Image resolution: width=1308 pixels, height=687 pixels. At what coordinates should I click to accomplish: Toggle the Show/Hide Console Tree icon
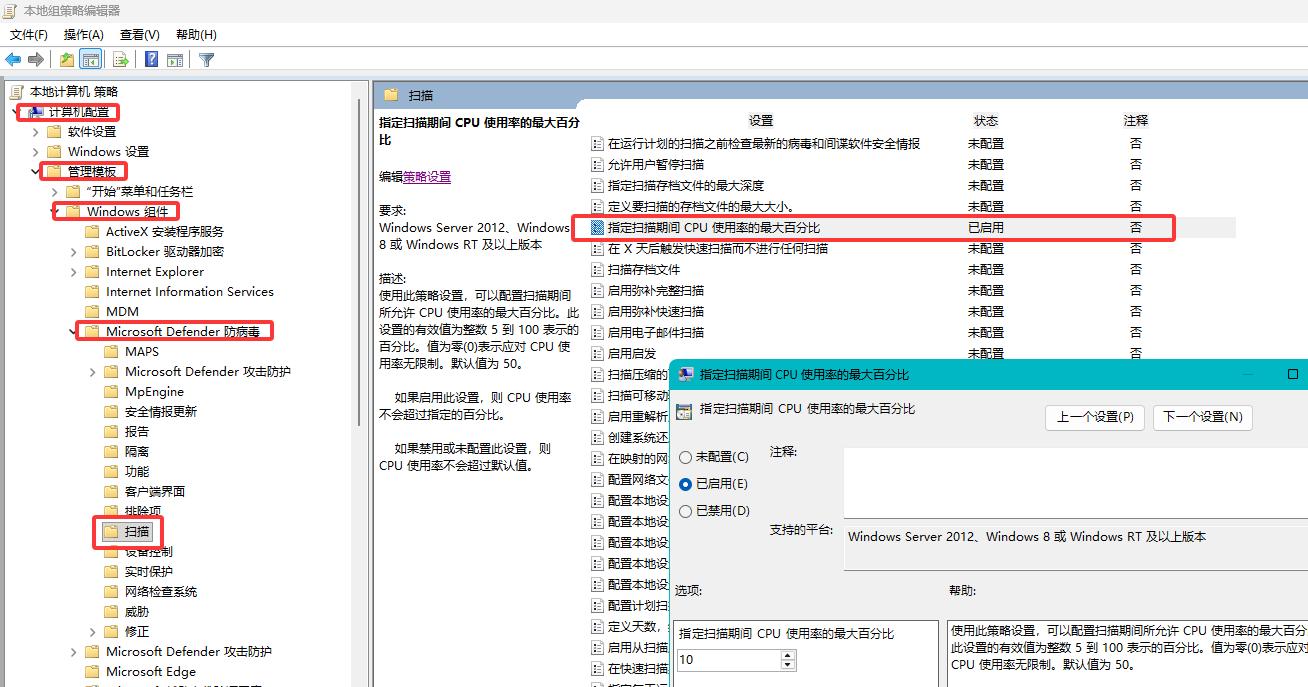[x=90, y=59]
